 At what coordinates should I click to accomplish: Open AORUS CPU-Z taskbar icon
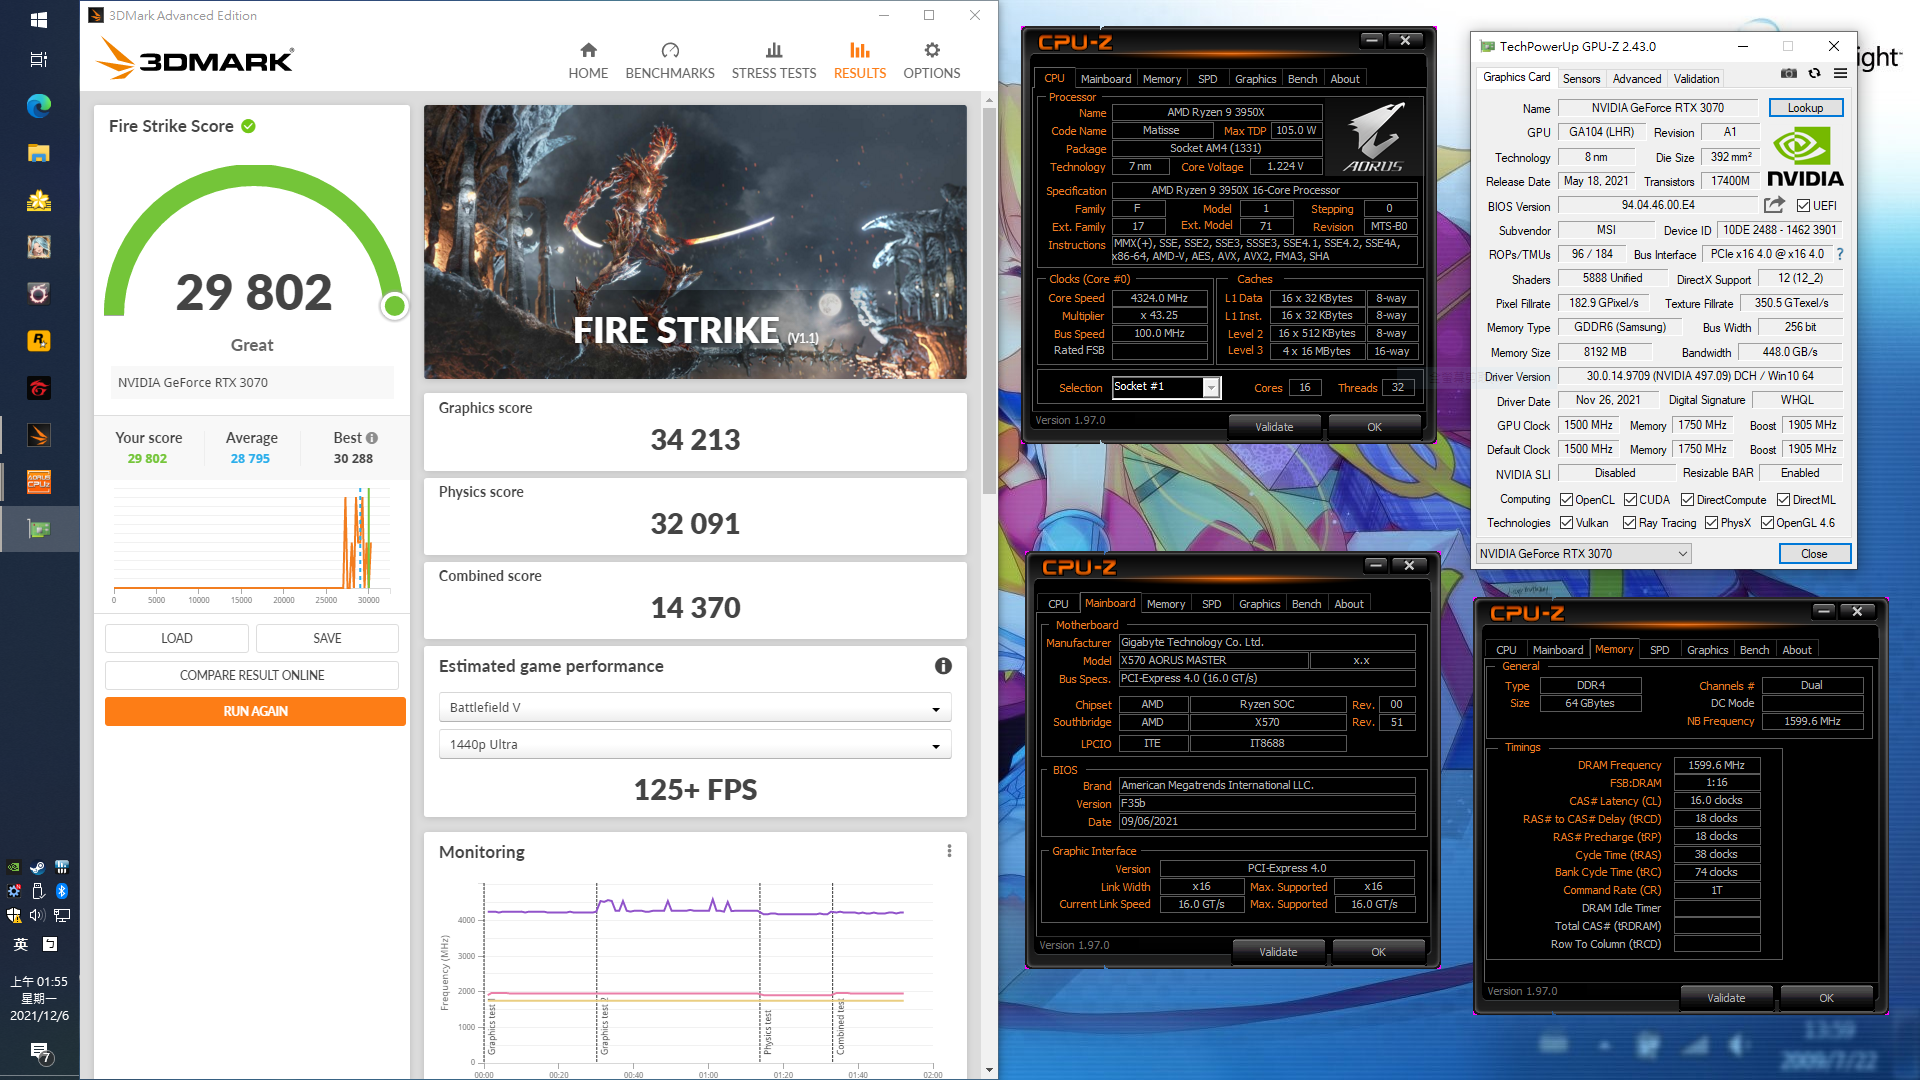(x=39, y=482)
